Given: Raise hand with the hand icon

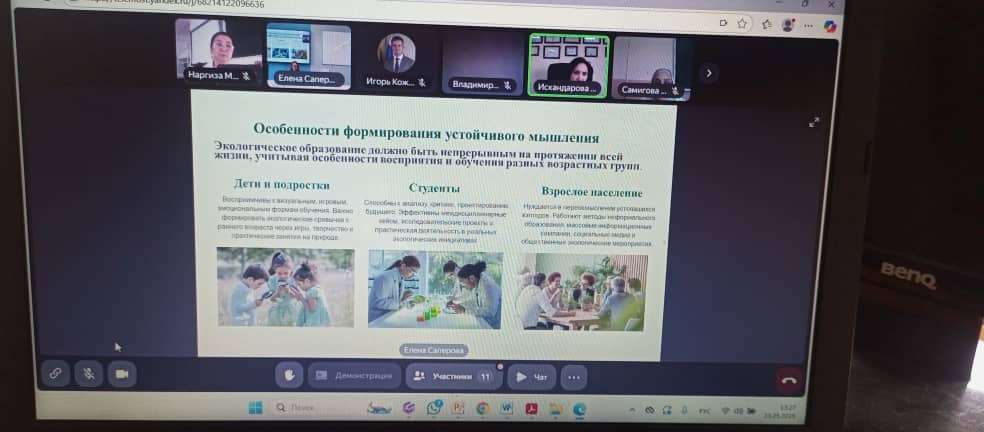Looking at the screenshot, I should (289, 375).
